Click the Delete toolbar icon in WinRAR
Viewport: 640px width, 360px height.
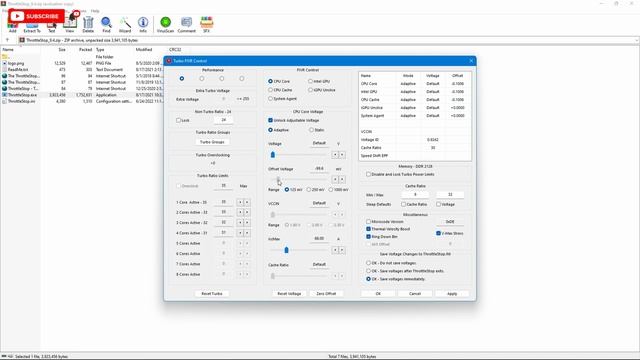pyautogui.click(x=88, y=24)
